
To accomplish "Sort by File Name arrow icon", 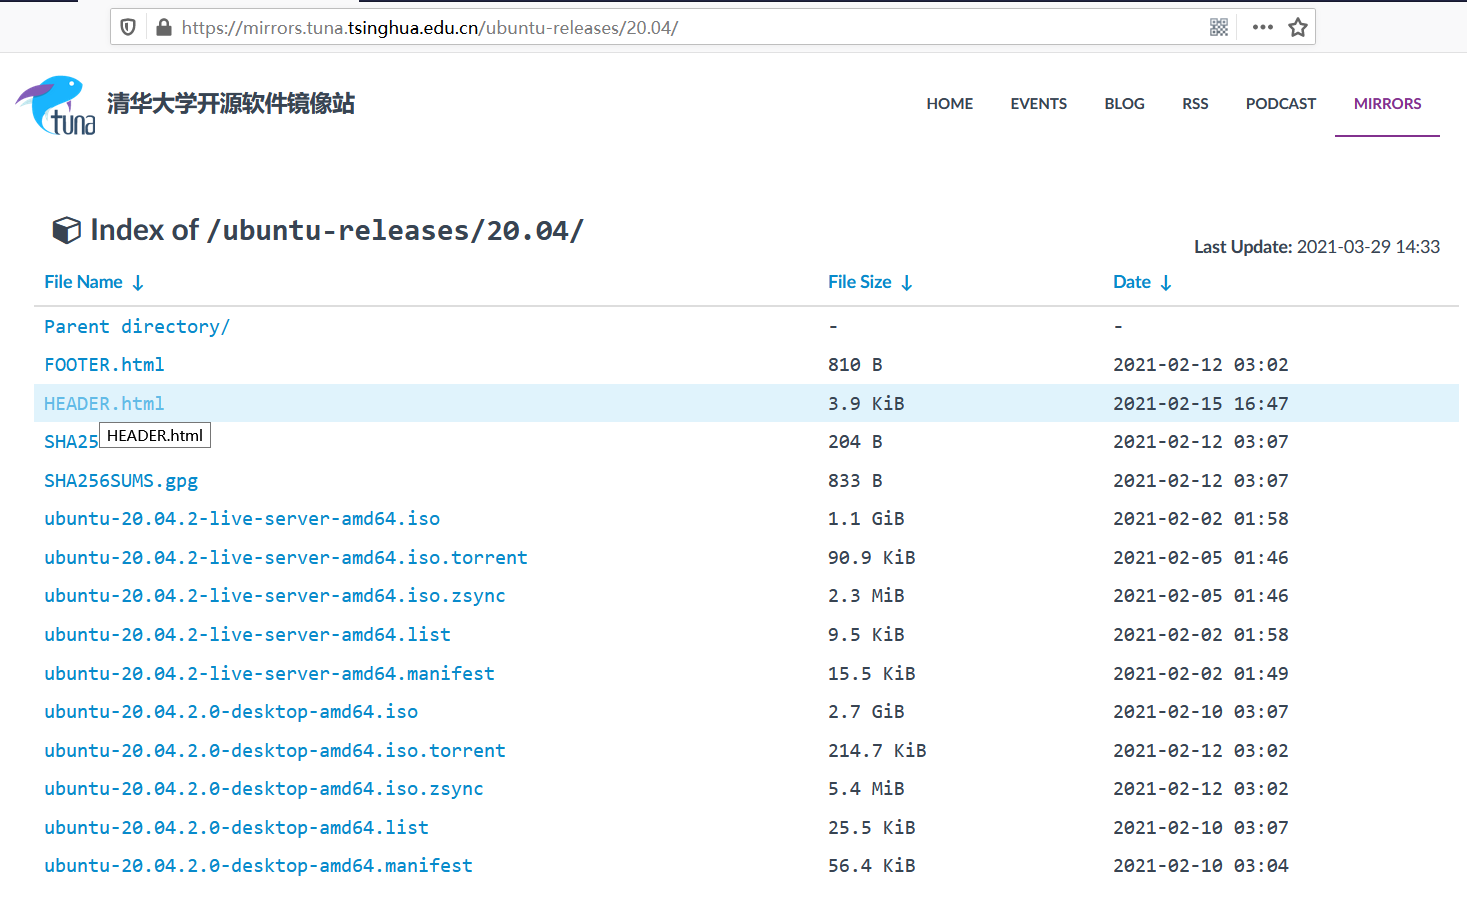I will click(x=138, y=283).
